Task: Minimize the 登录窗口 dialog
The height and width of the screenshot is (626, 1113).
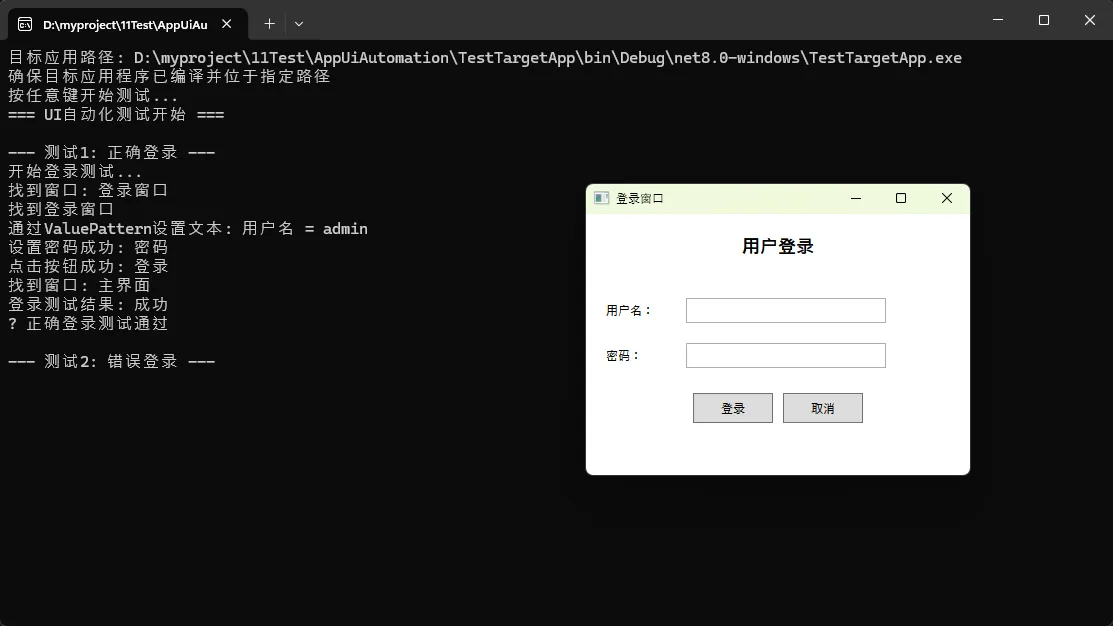Action: click(x=856, y=199)
